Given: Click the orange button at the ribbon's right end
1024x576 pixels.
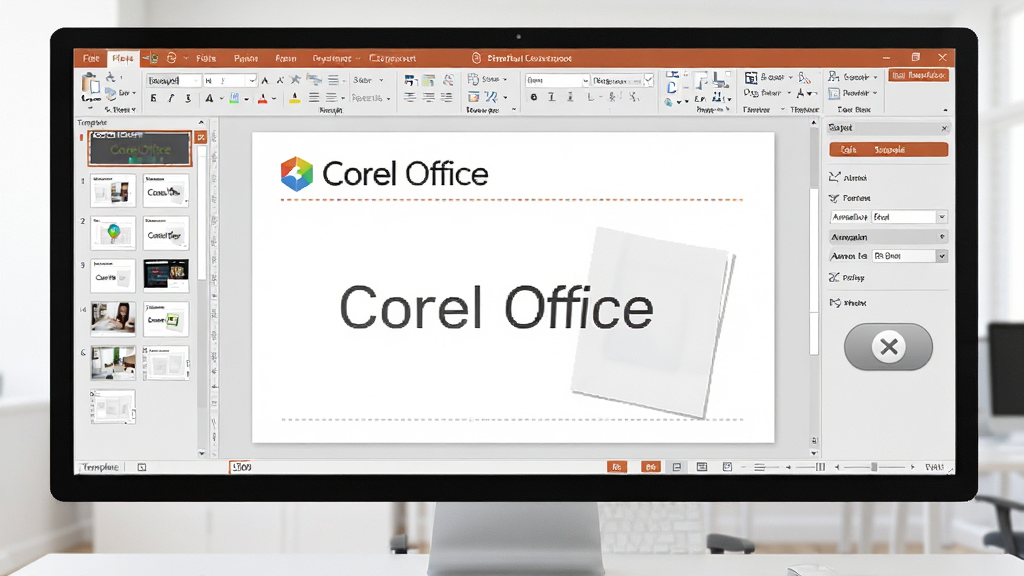Looking at the screenshot, I should click(918, 76).
